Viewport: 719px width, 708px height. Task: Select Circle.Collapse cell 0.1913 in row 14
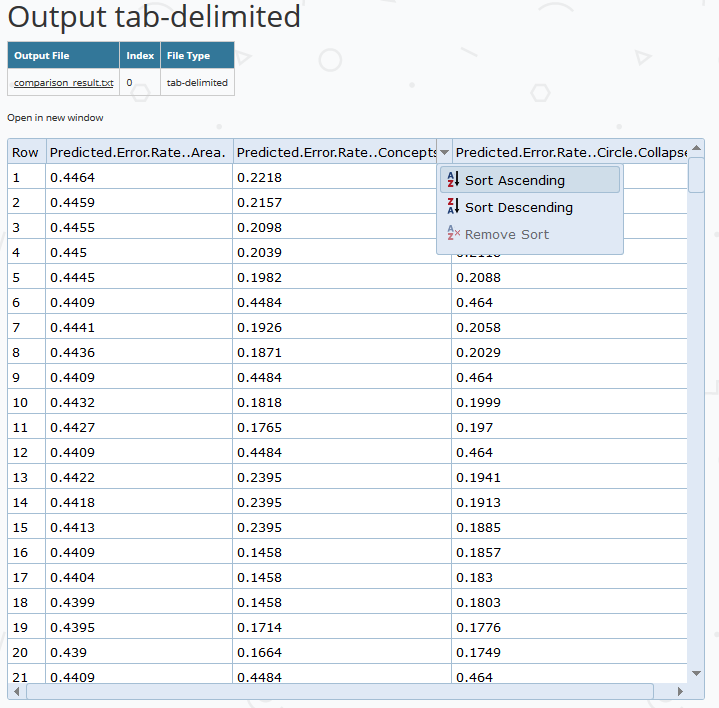pyautogui.click(x=570, y=502)
